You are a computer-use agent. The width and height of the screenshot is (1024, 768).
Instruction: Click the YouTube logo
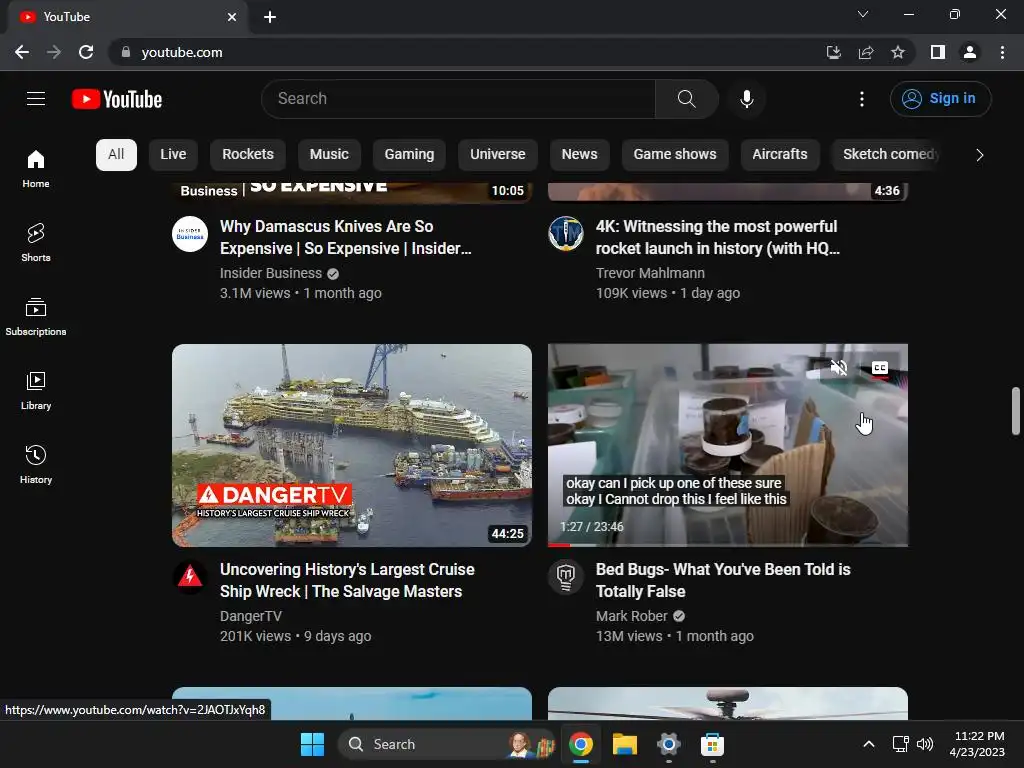coord(117,99)
